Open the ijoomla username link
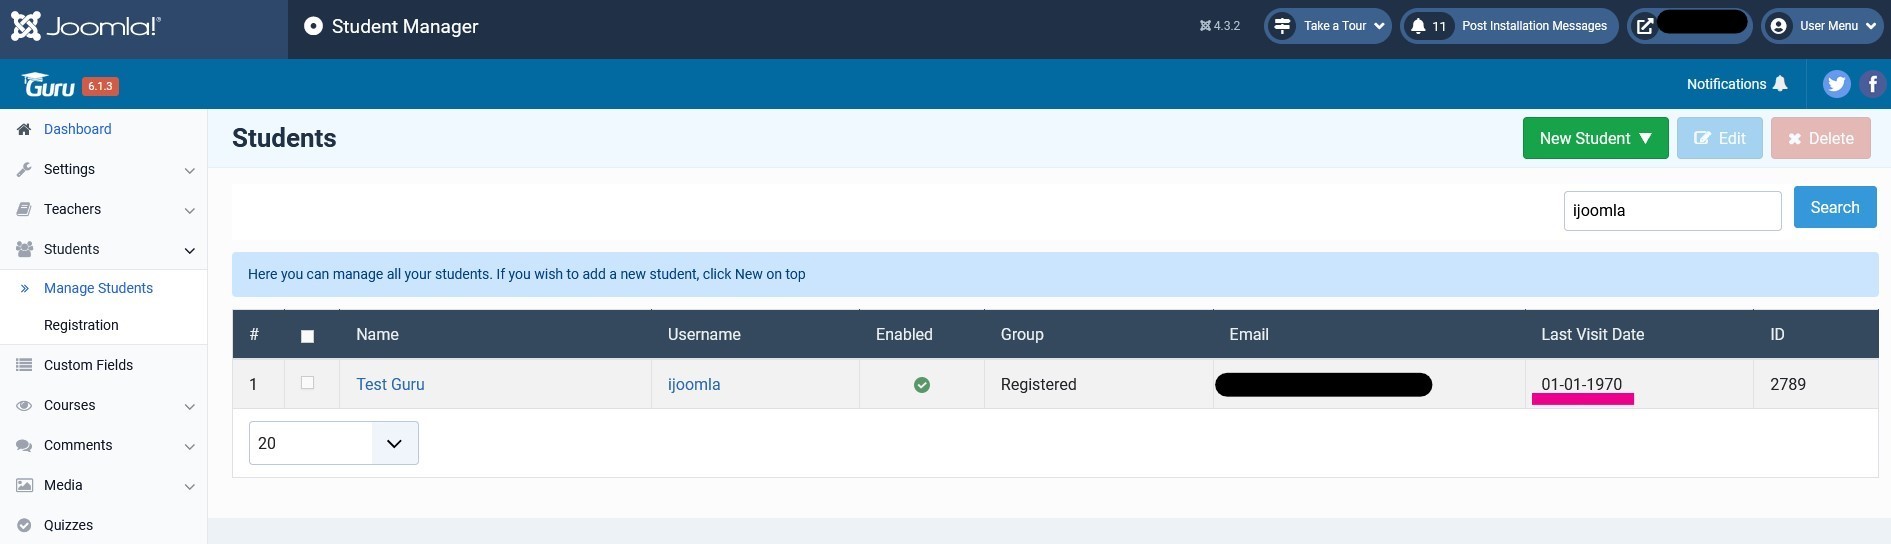This screenshot has height=544, width=1891. [x=694, y=384]
